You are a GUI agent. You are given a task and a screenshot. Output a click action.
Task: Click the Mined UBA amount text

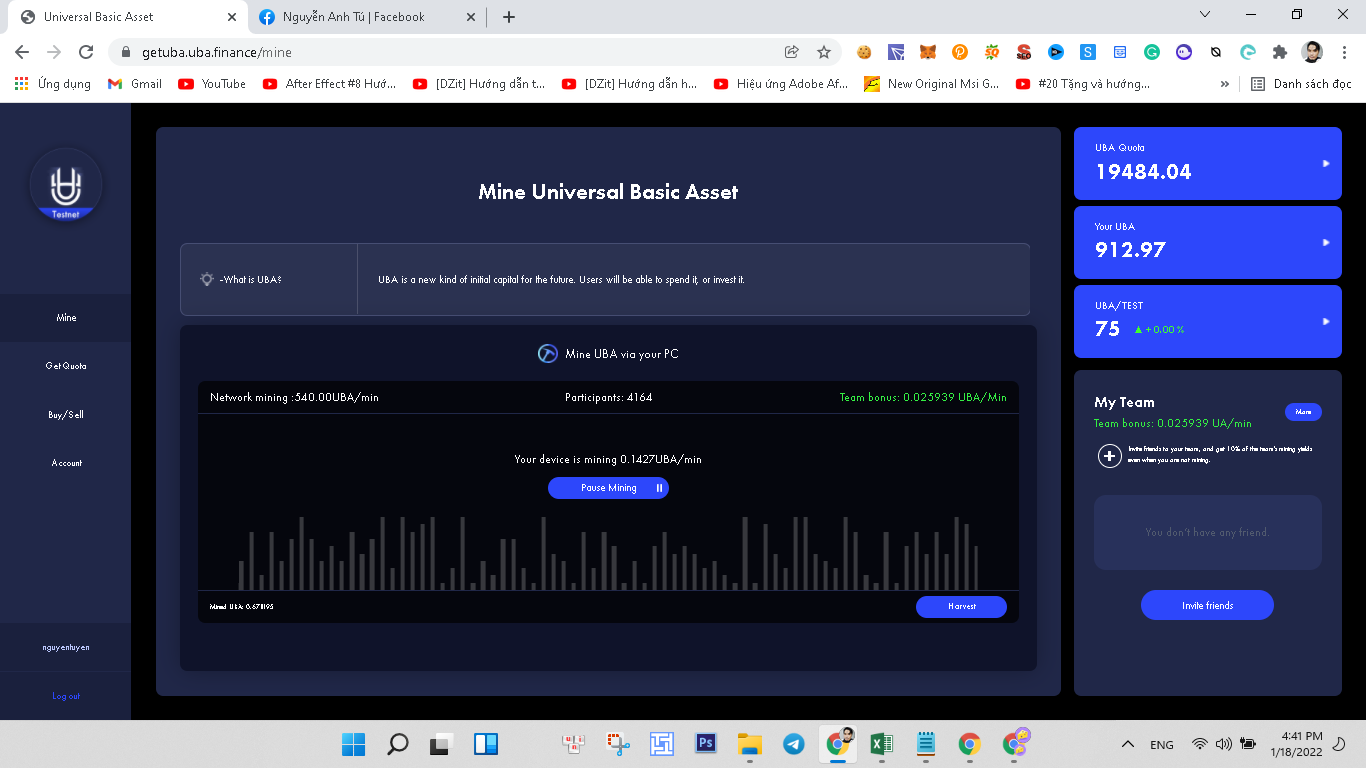241,607
